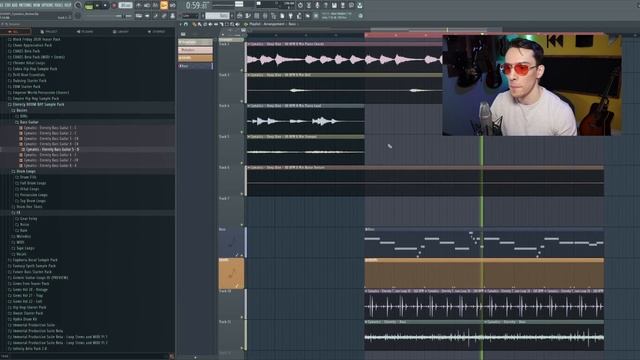
Task: Select the Paint brush tool in the playlist
Action: [x=200, y=24]
